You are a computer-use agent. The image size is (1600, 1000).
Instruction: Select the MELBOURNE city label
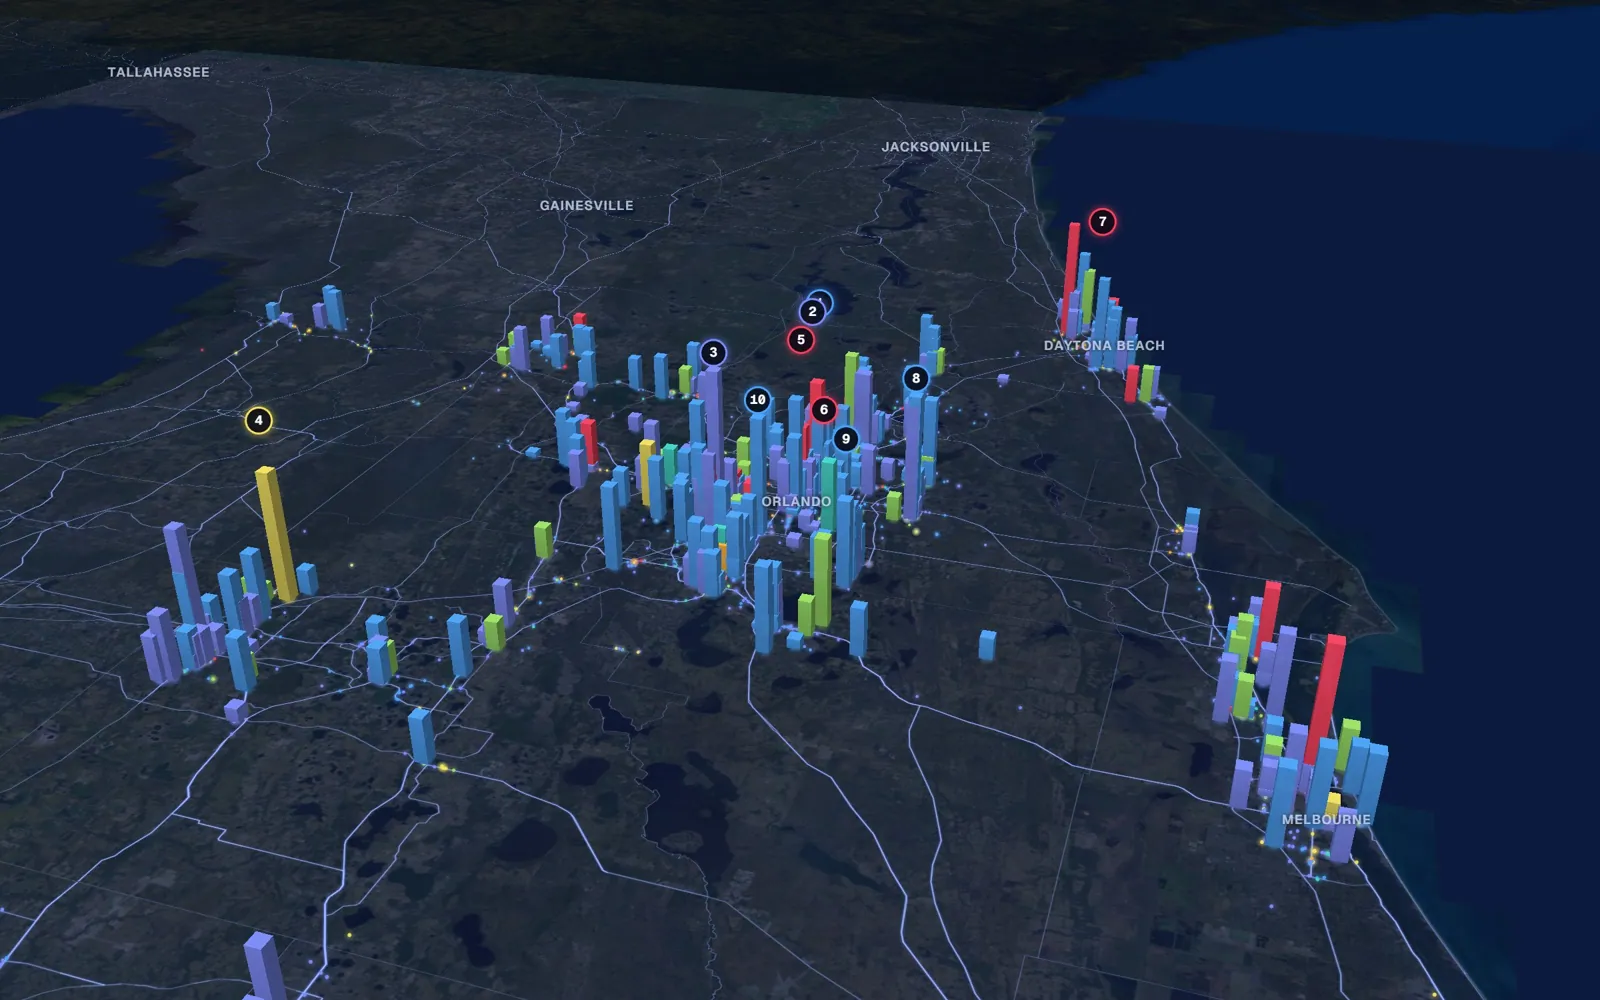[x=1326, y=819]
